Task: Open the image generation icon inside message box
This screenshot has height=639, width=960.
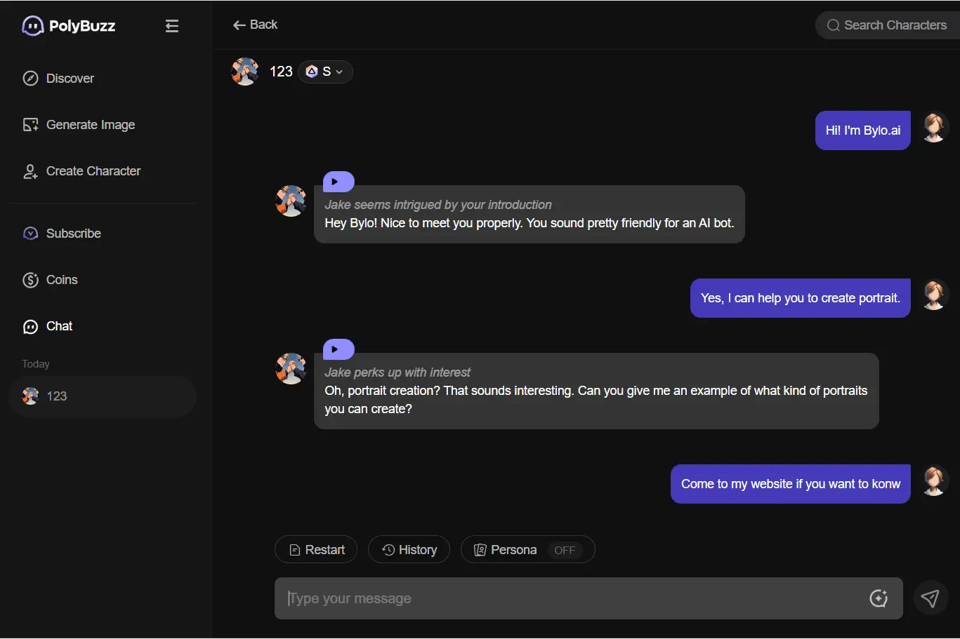Action: (878, 598)
